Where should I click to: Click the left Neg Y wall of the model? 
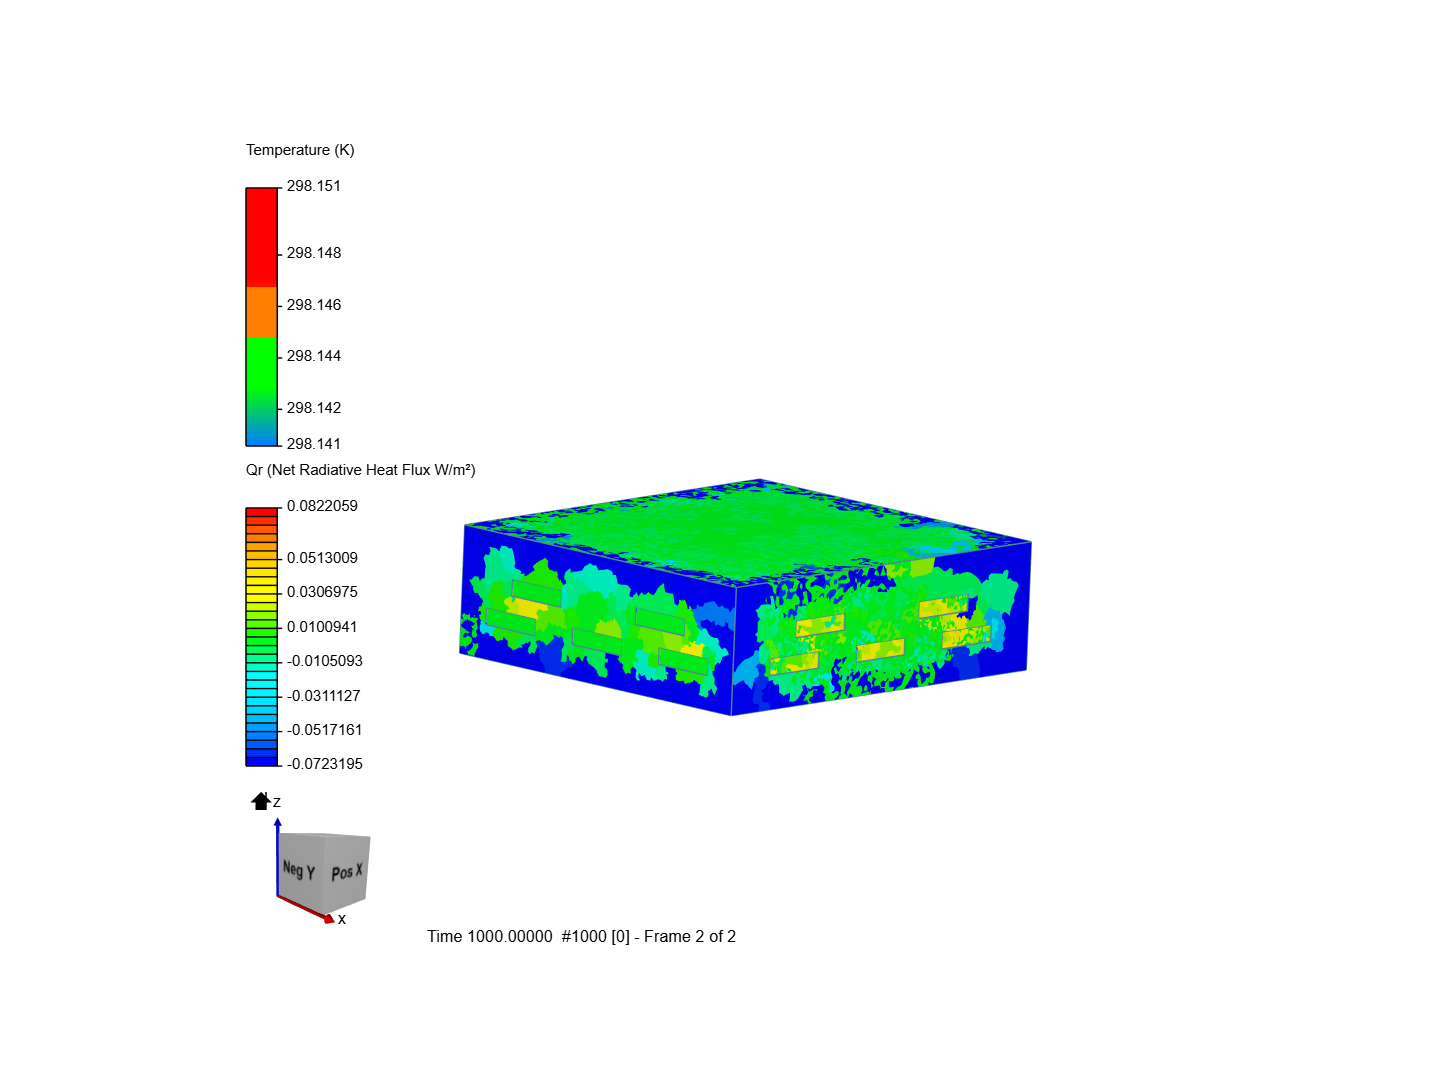598,620
